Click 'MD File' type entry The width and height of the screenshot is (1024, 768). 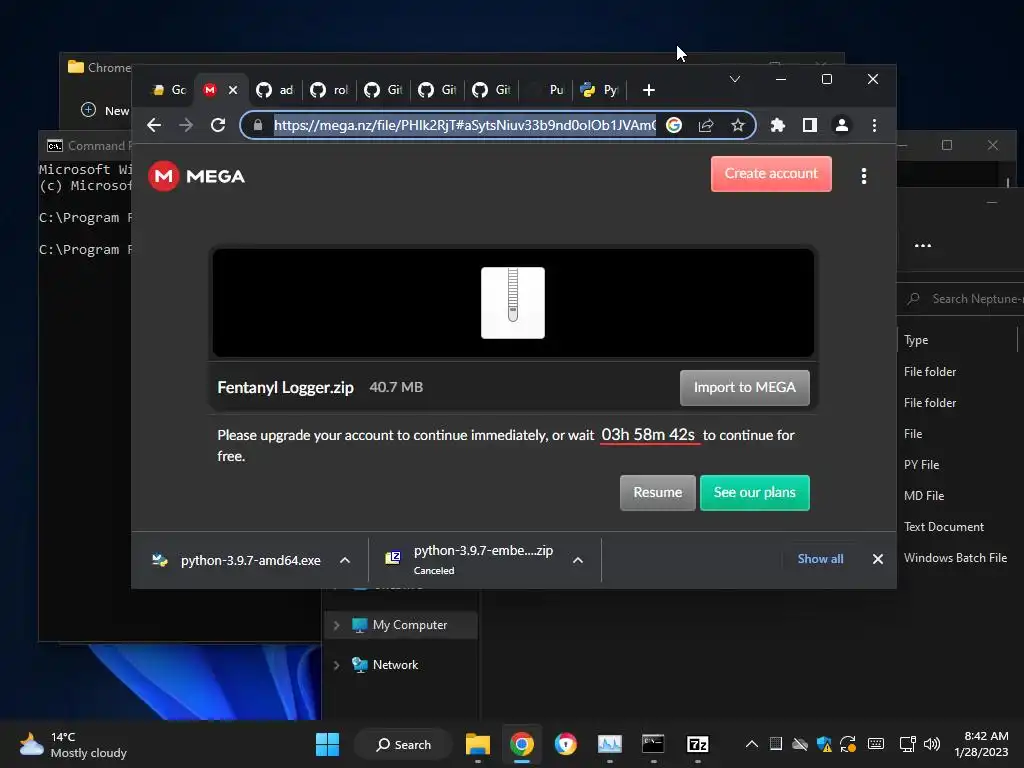[924, 496]
